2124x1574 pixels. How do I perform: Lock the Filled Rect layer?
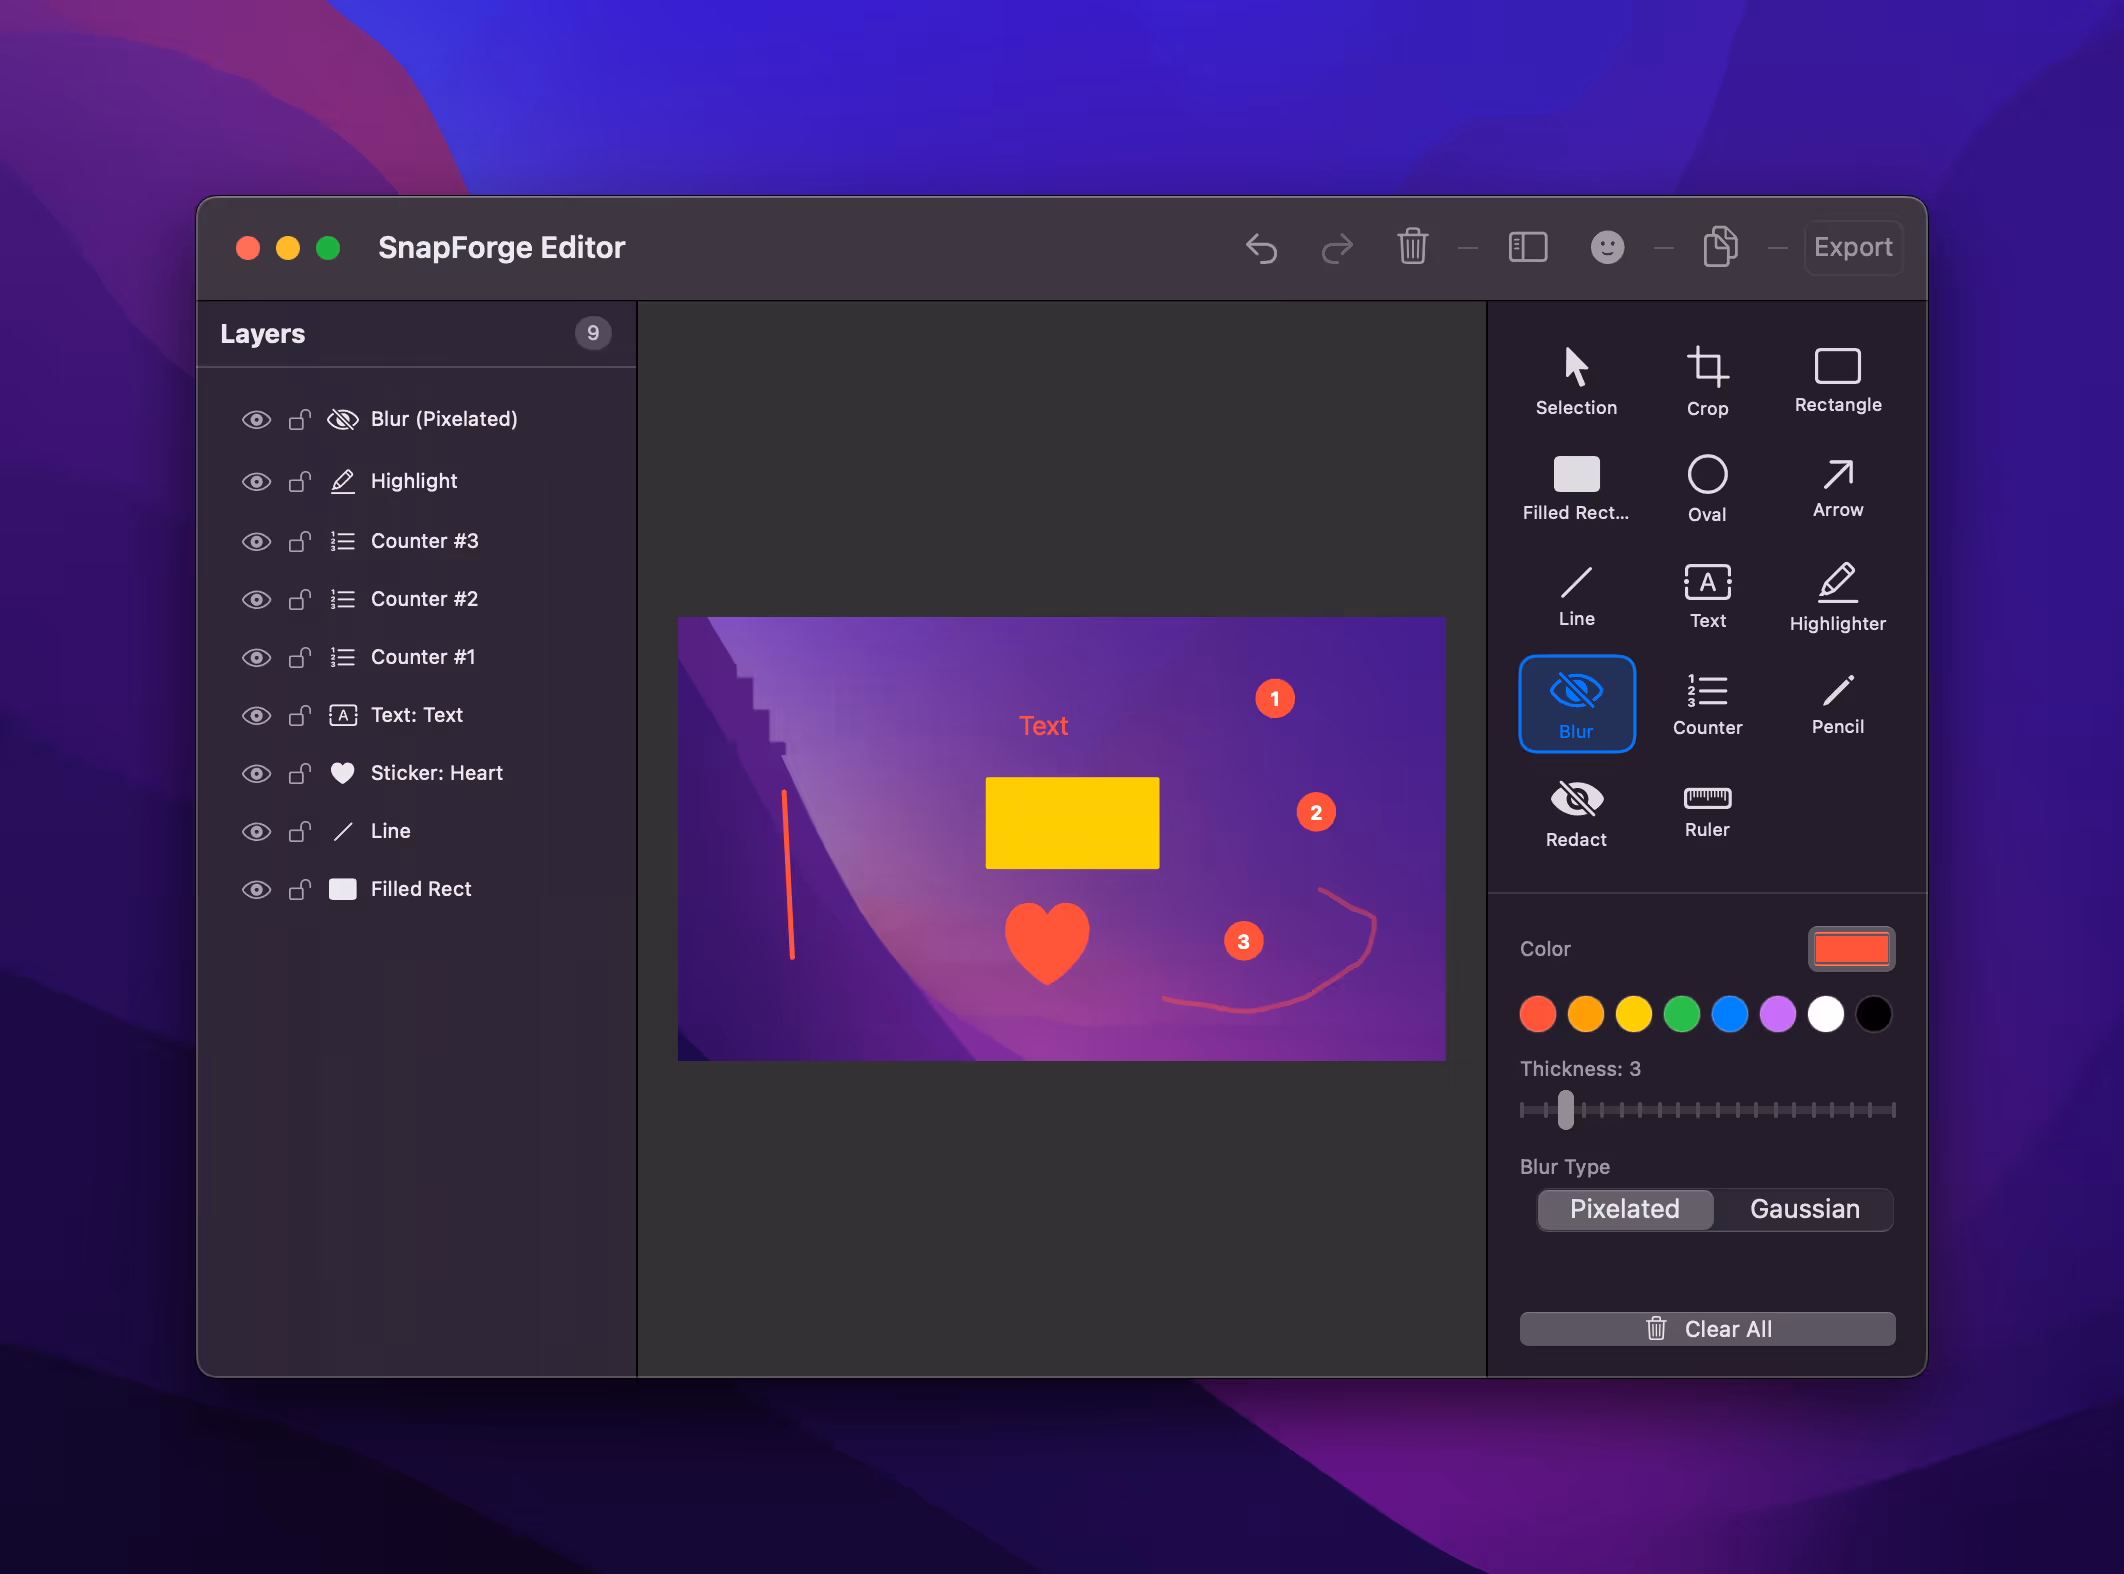pos(300,889)
